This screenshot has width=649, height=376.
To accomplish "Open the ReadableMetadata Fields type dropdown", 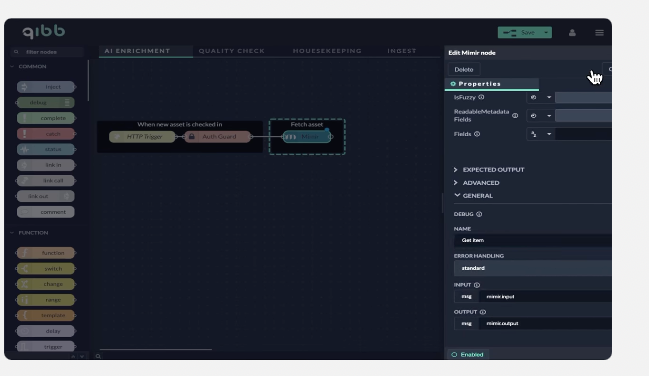I will (540, 116).
